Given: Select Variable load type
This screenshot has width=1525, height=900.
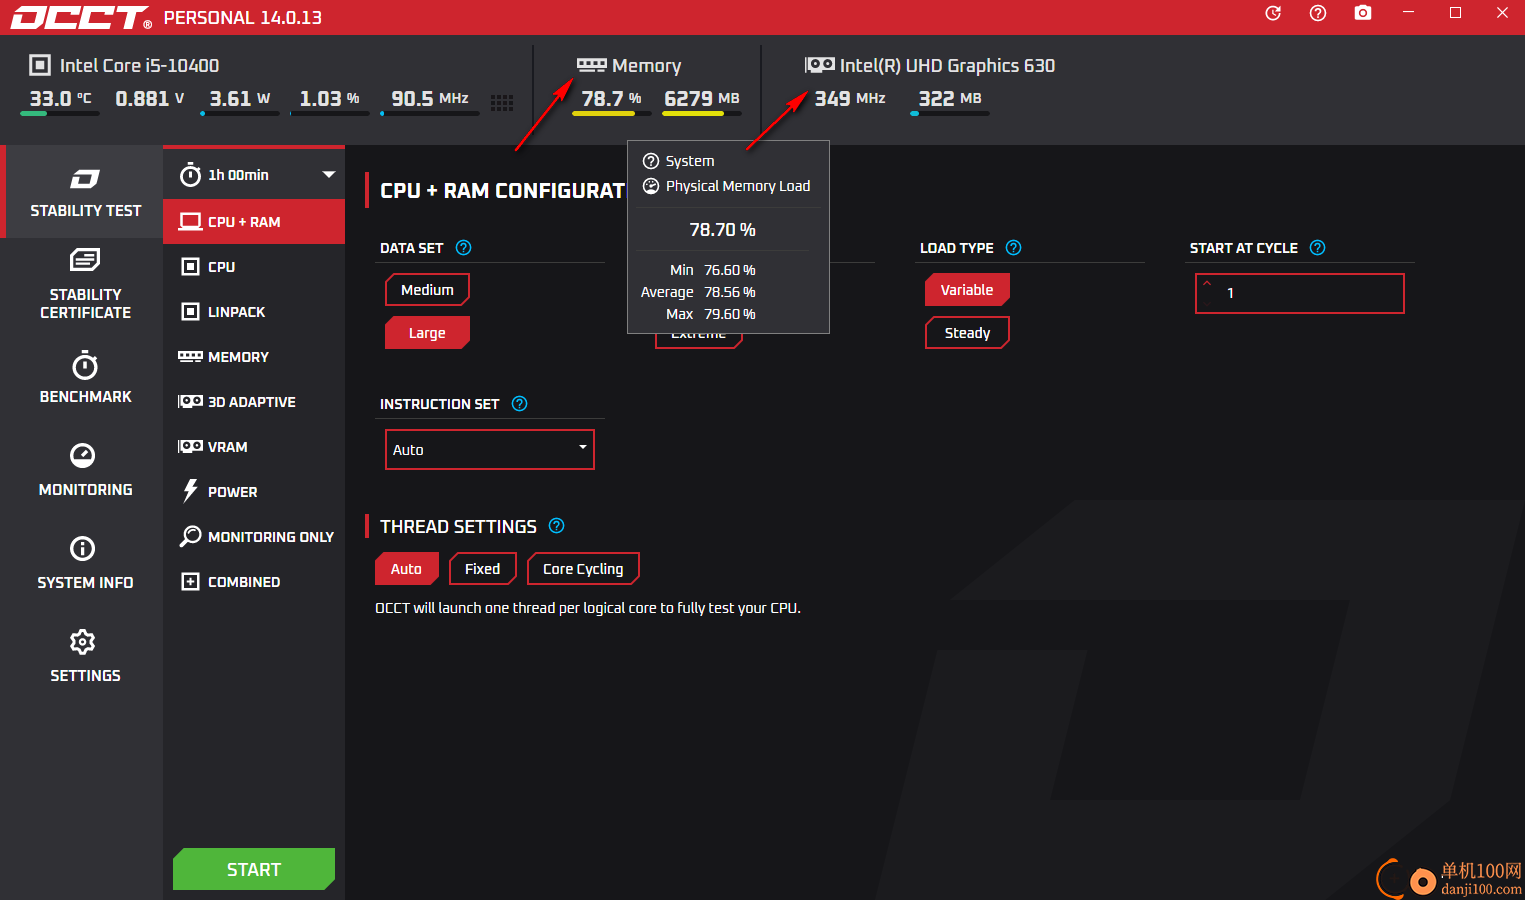Looking at the screenshot, I should (967, 290).
